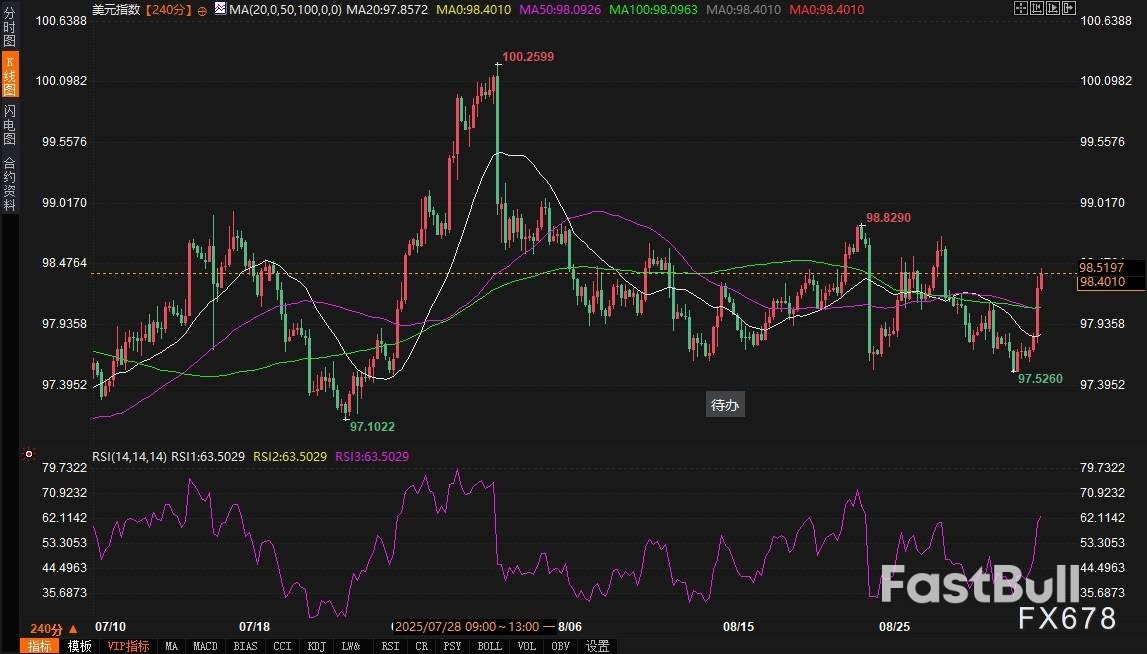This screenshot has height=654, width=1147.
Task: Open the 【240分】 period label in chart title
Action: (168, 10)
